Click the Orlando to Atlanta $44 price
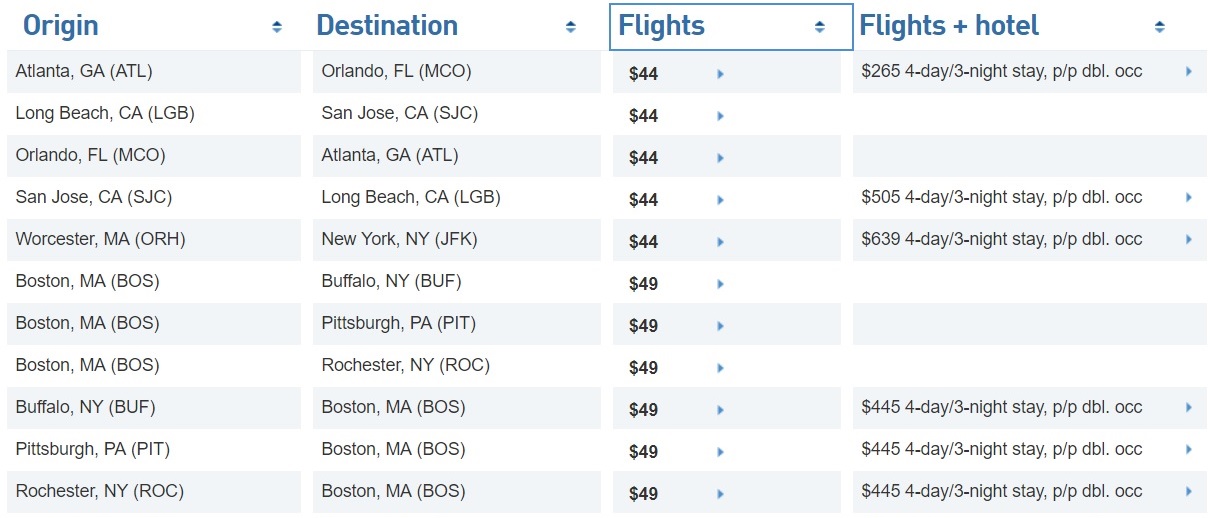This screenshot has width=1211, height=518. click(643, 158)
